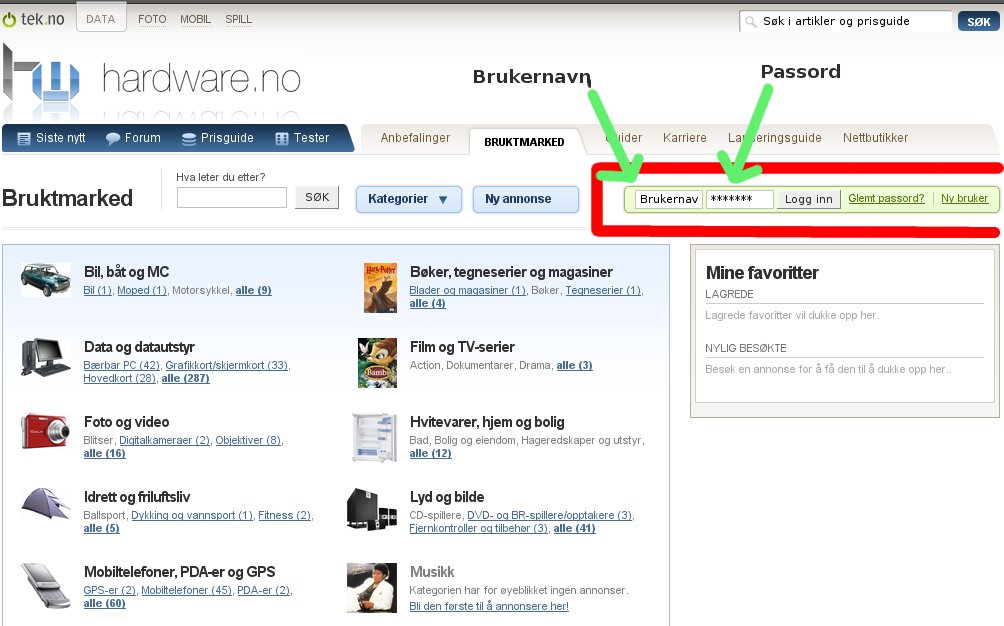Viewport: 1004px width, 626px height.
Task: Open the mobile phone category image
Action: [x=45, y=585]
